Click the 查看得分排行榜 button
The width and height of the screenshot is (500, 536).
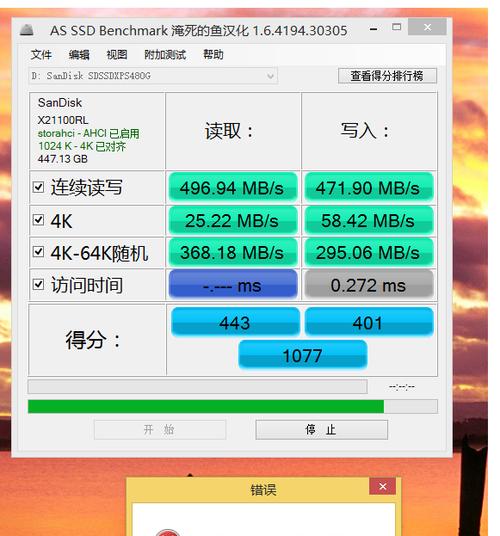coord(387,76)
